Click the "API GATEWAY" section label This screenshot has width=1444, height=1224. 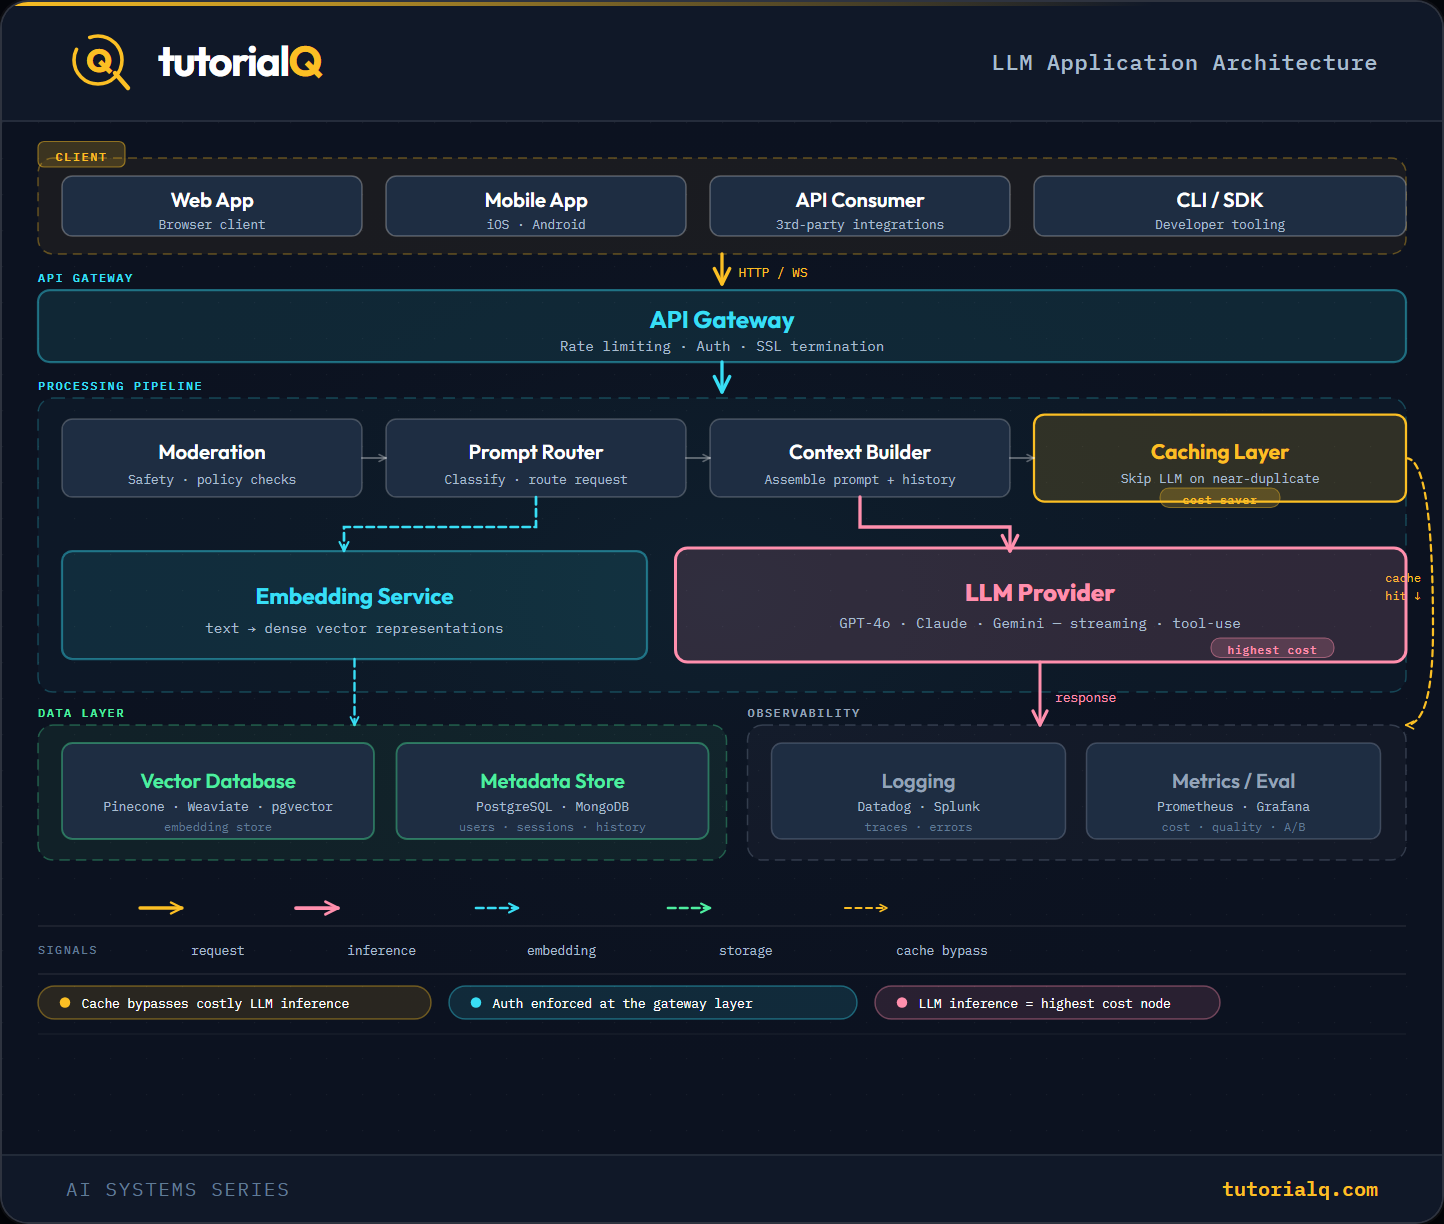85,278
